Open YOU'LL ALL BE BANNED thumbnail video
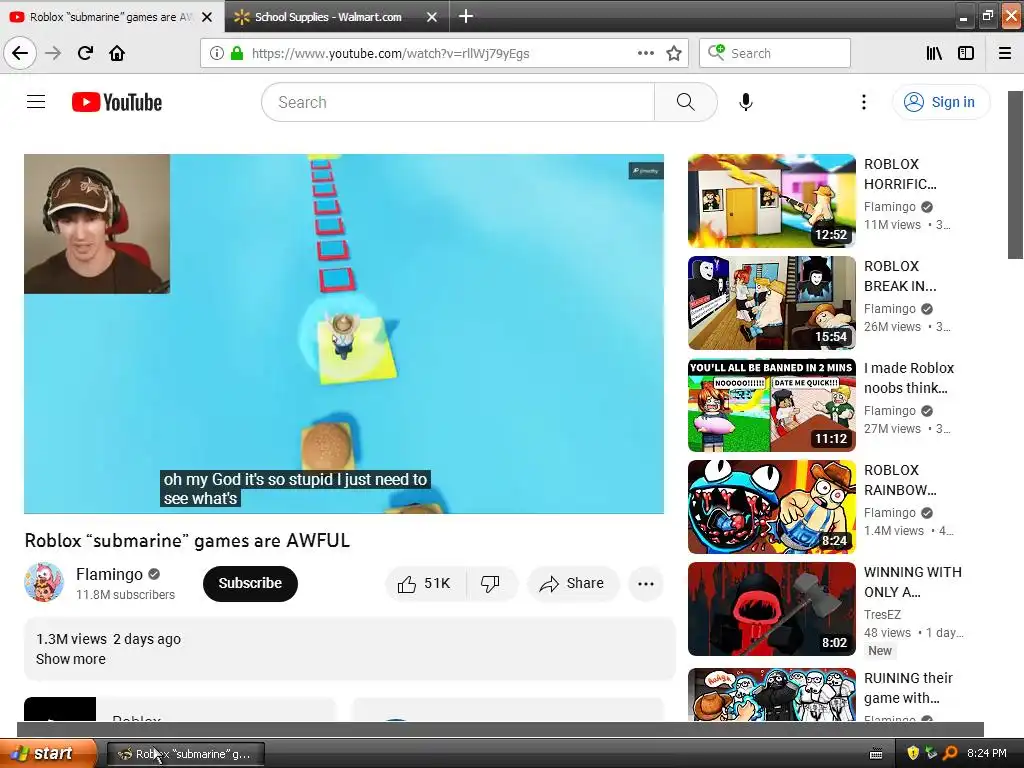The width and height of the screenshot is (1024, 768). pos(771,404)
